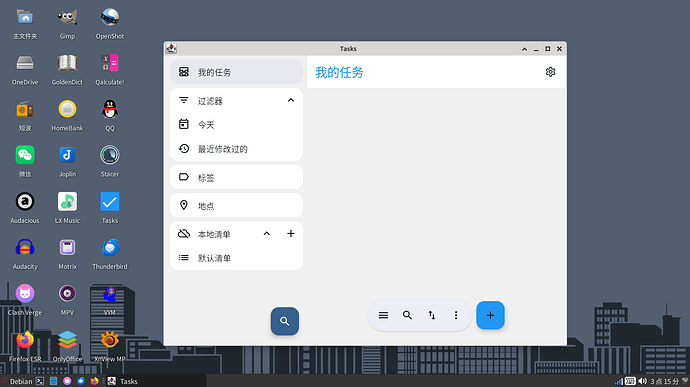Click search magnifier in bottom toolbar

(407, 315)
